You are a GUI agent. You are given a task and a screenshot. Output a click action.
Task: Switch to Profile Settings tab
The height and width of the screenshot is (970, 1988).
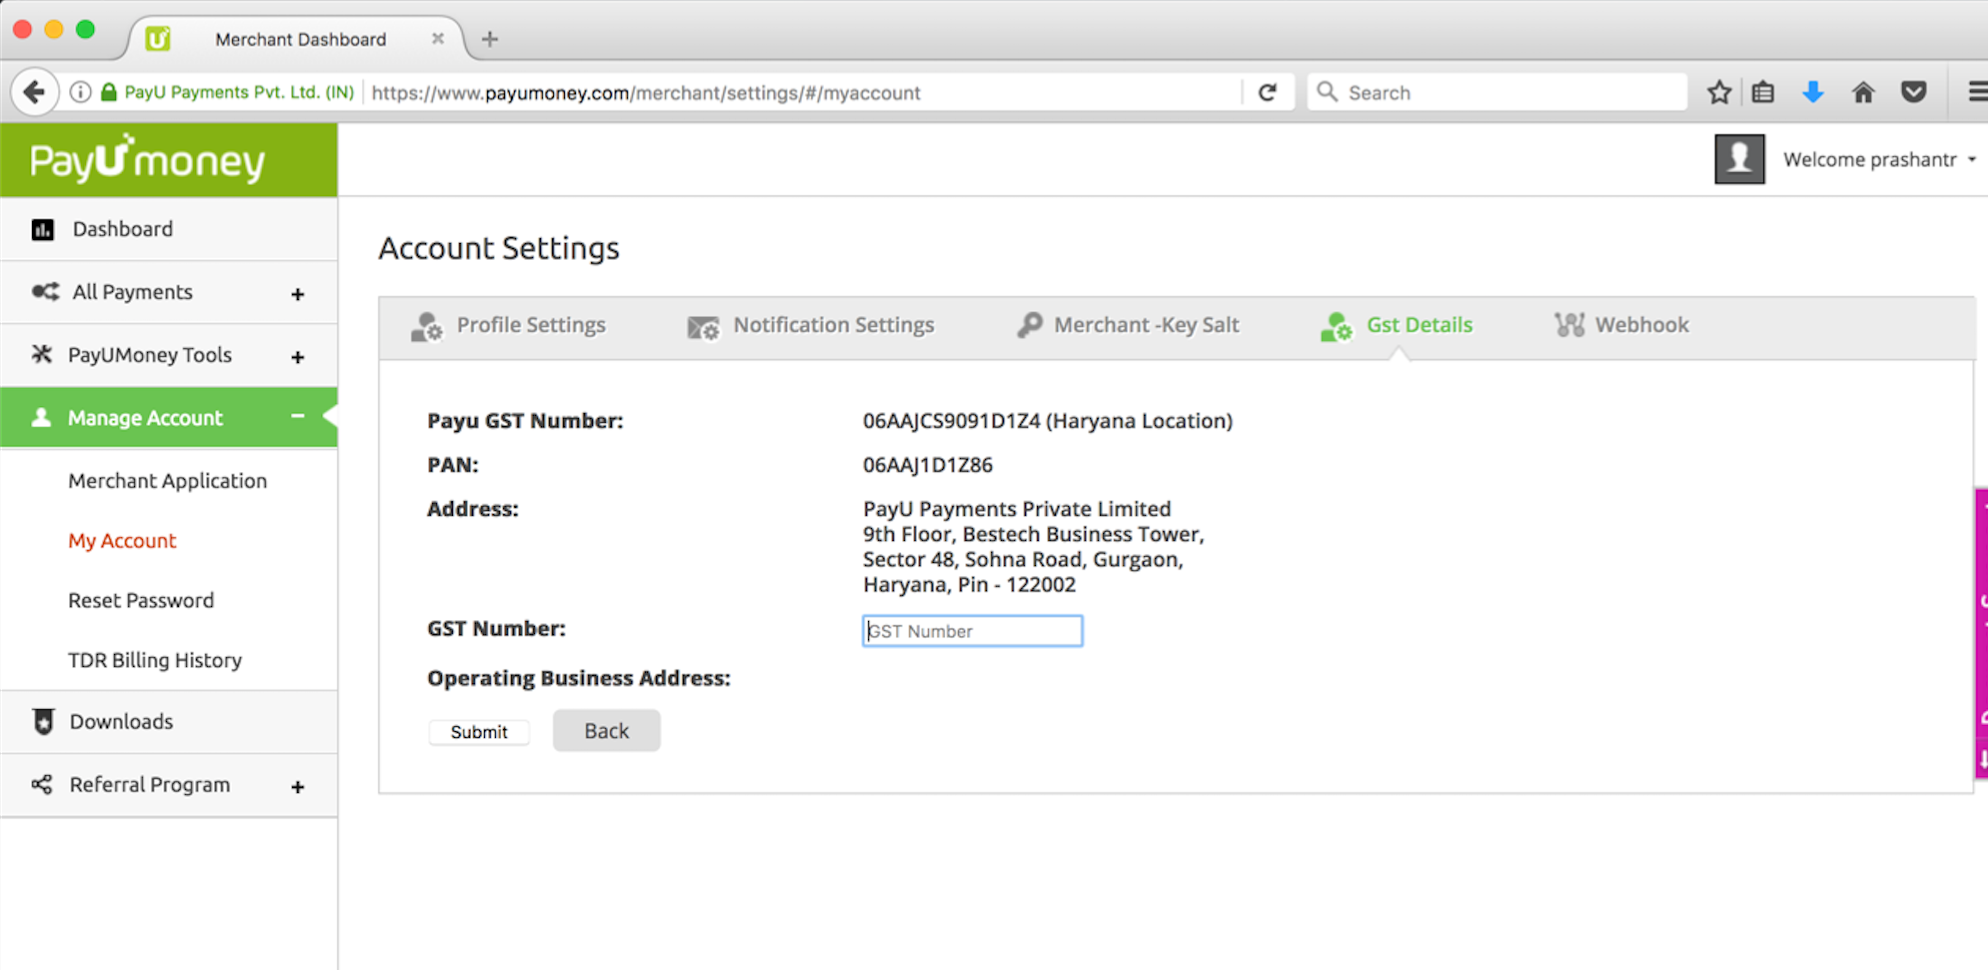(x=509, y=326)
